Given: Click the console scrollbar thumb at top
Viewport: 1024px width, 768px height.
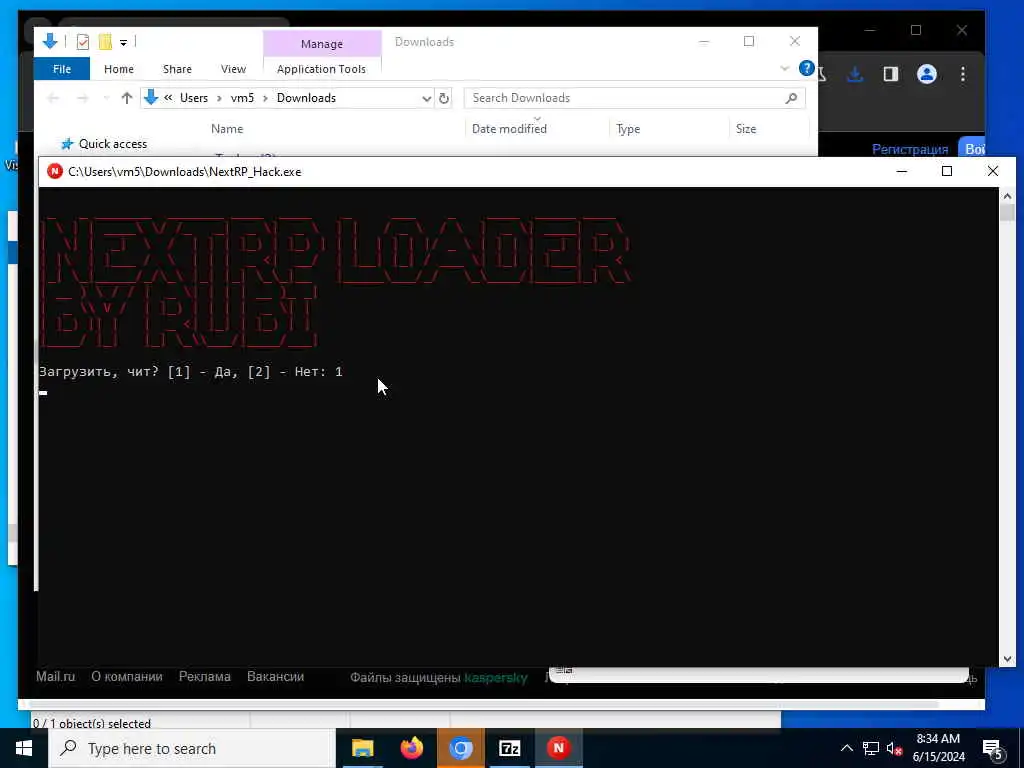Looking at the screenshot, I should 1007,213.
